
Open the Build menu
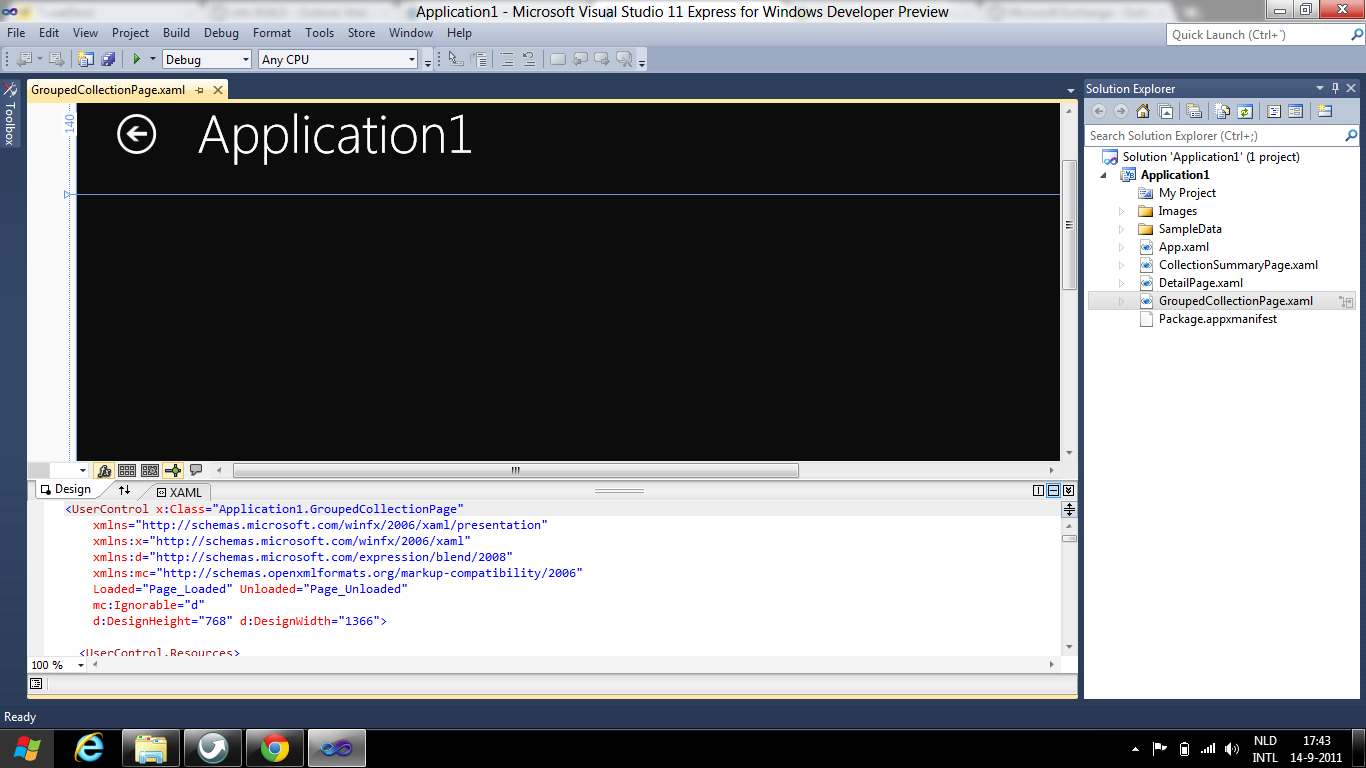tap(176, 33)
